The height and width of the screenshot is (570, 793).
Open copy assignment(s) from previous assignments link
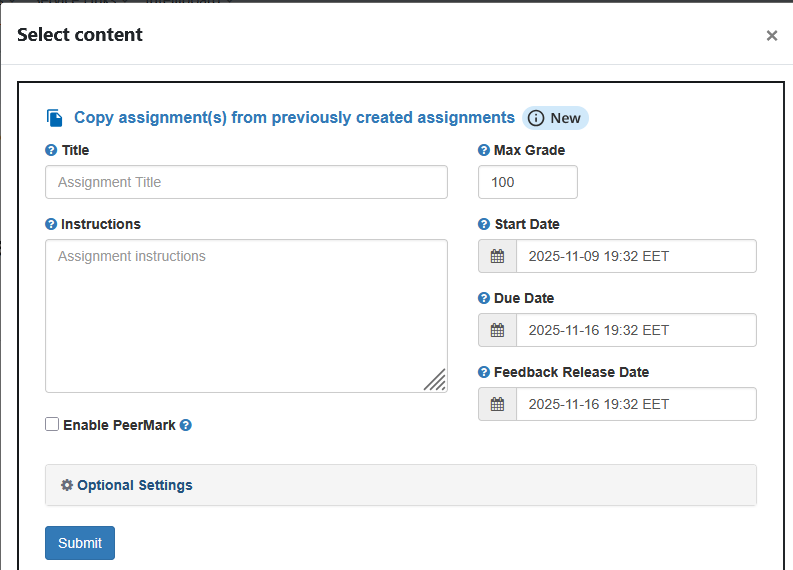(x=294, y=118)
